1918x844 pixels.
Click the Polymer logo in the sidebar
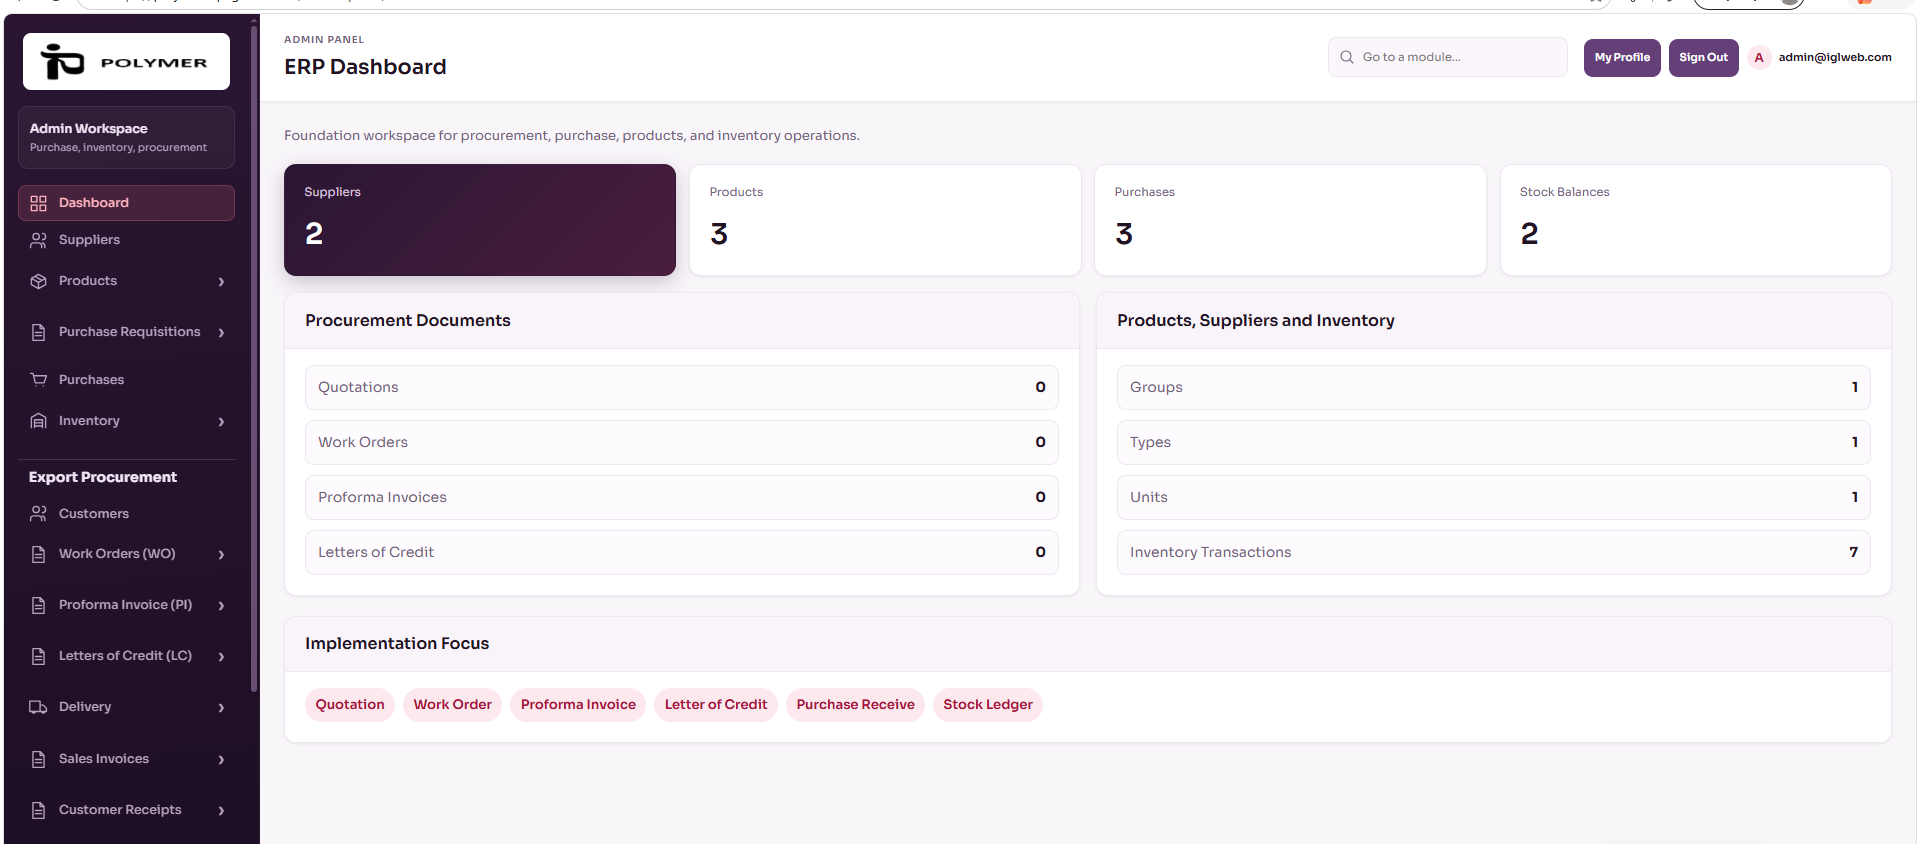click(126, 62)
